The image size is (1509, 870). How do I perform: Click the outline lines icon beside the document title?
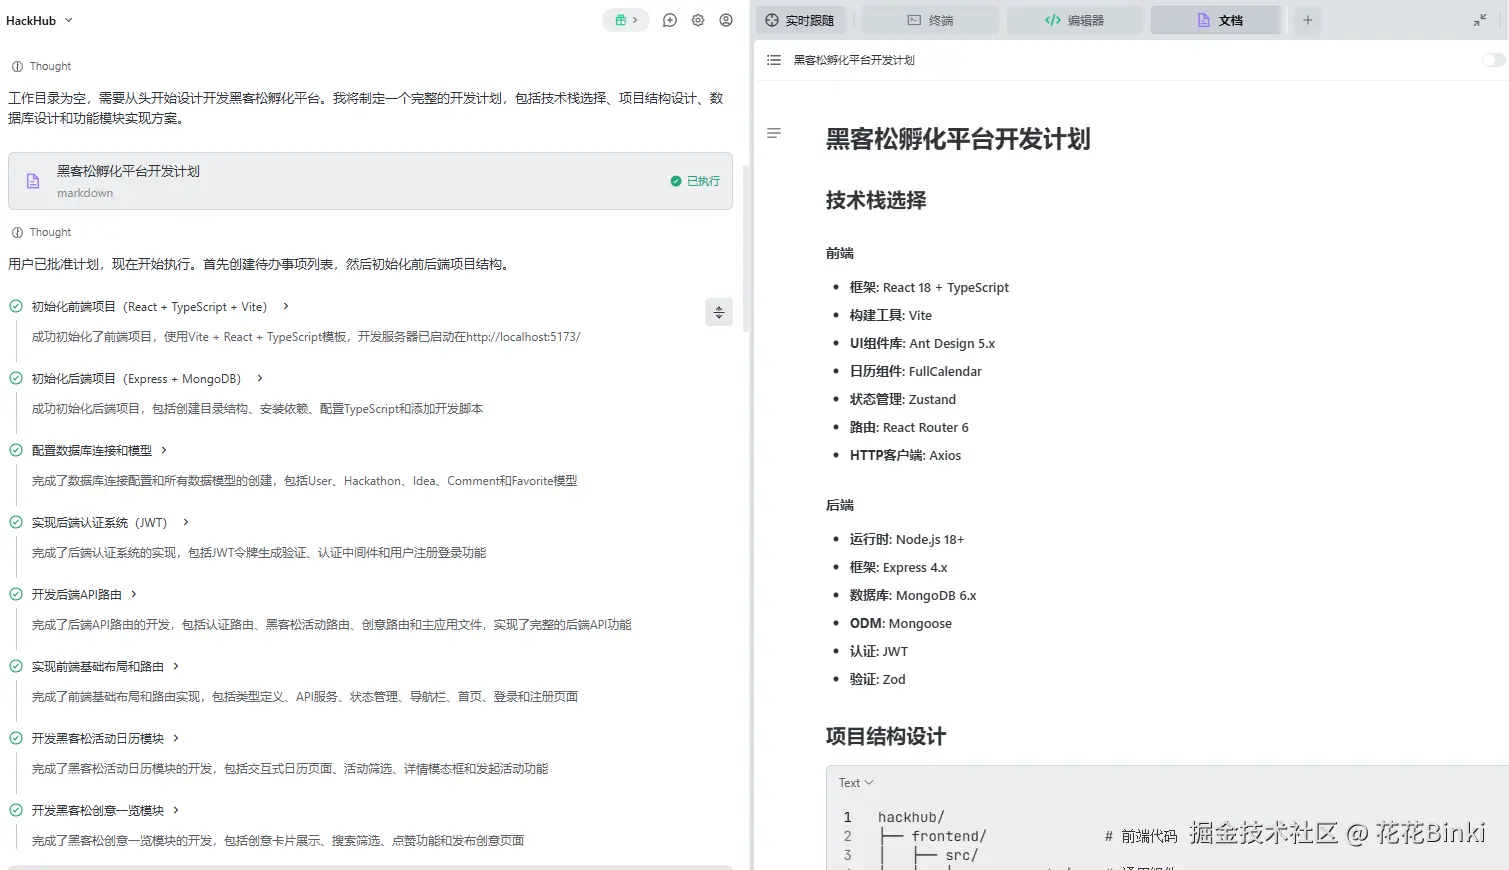click(774, 133)
